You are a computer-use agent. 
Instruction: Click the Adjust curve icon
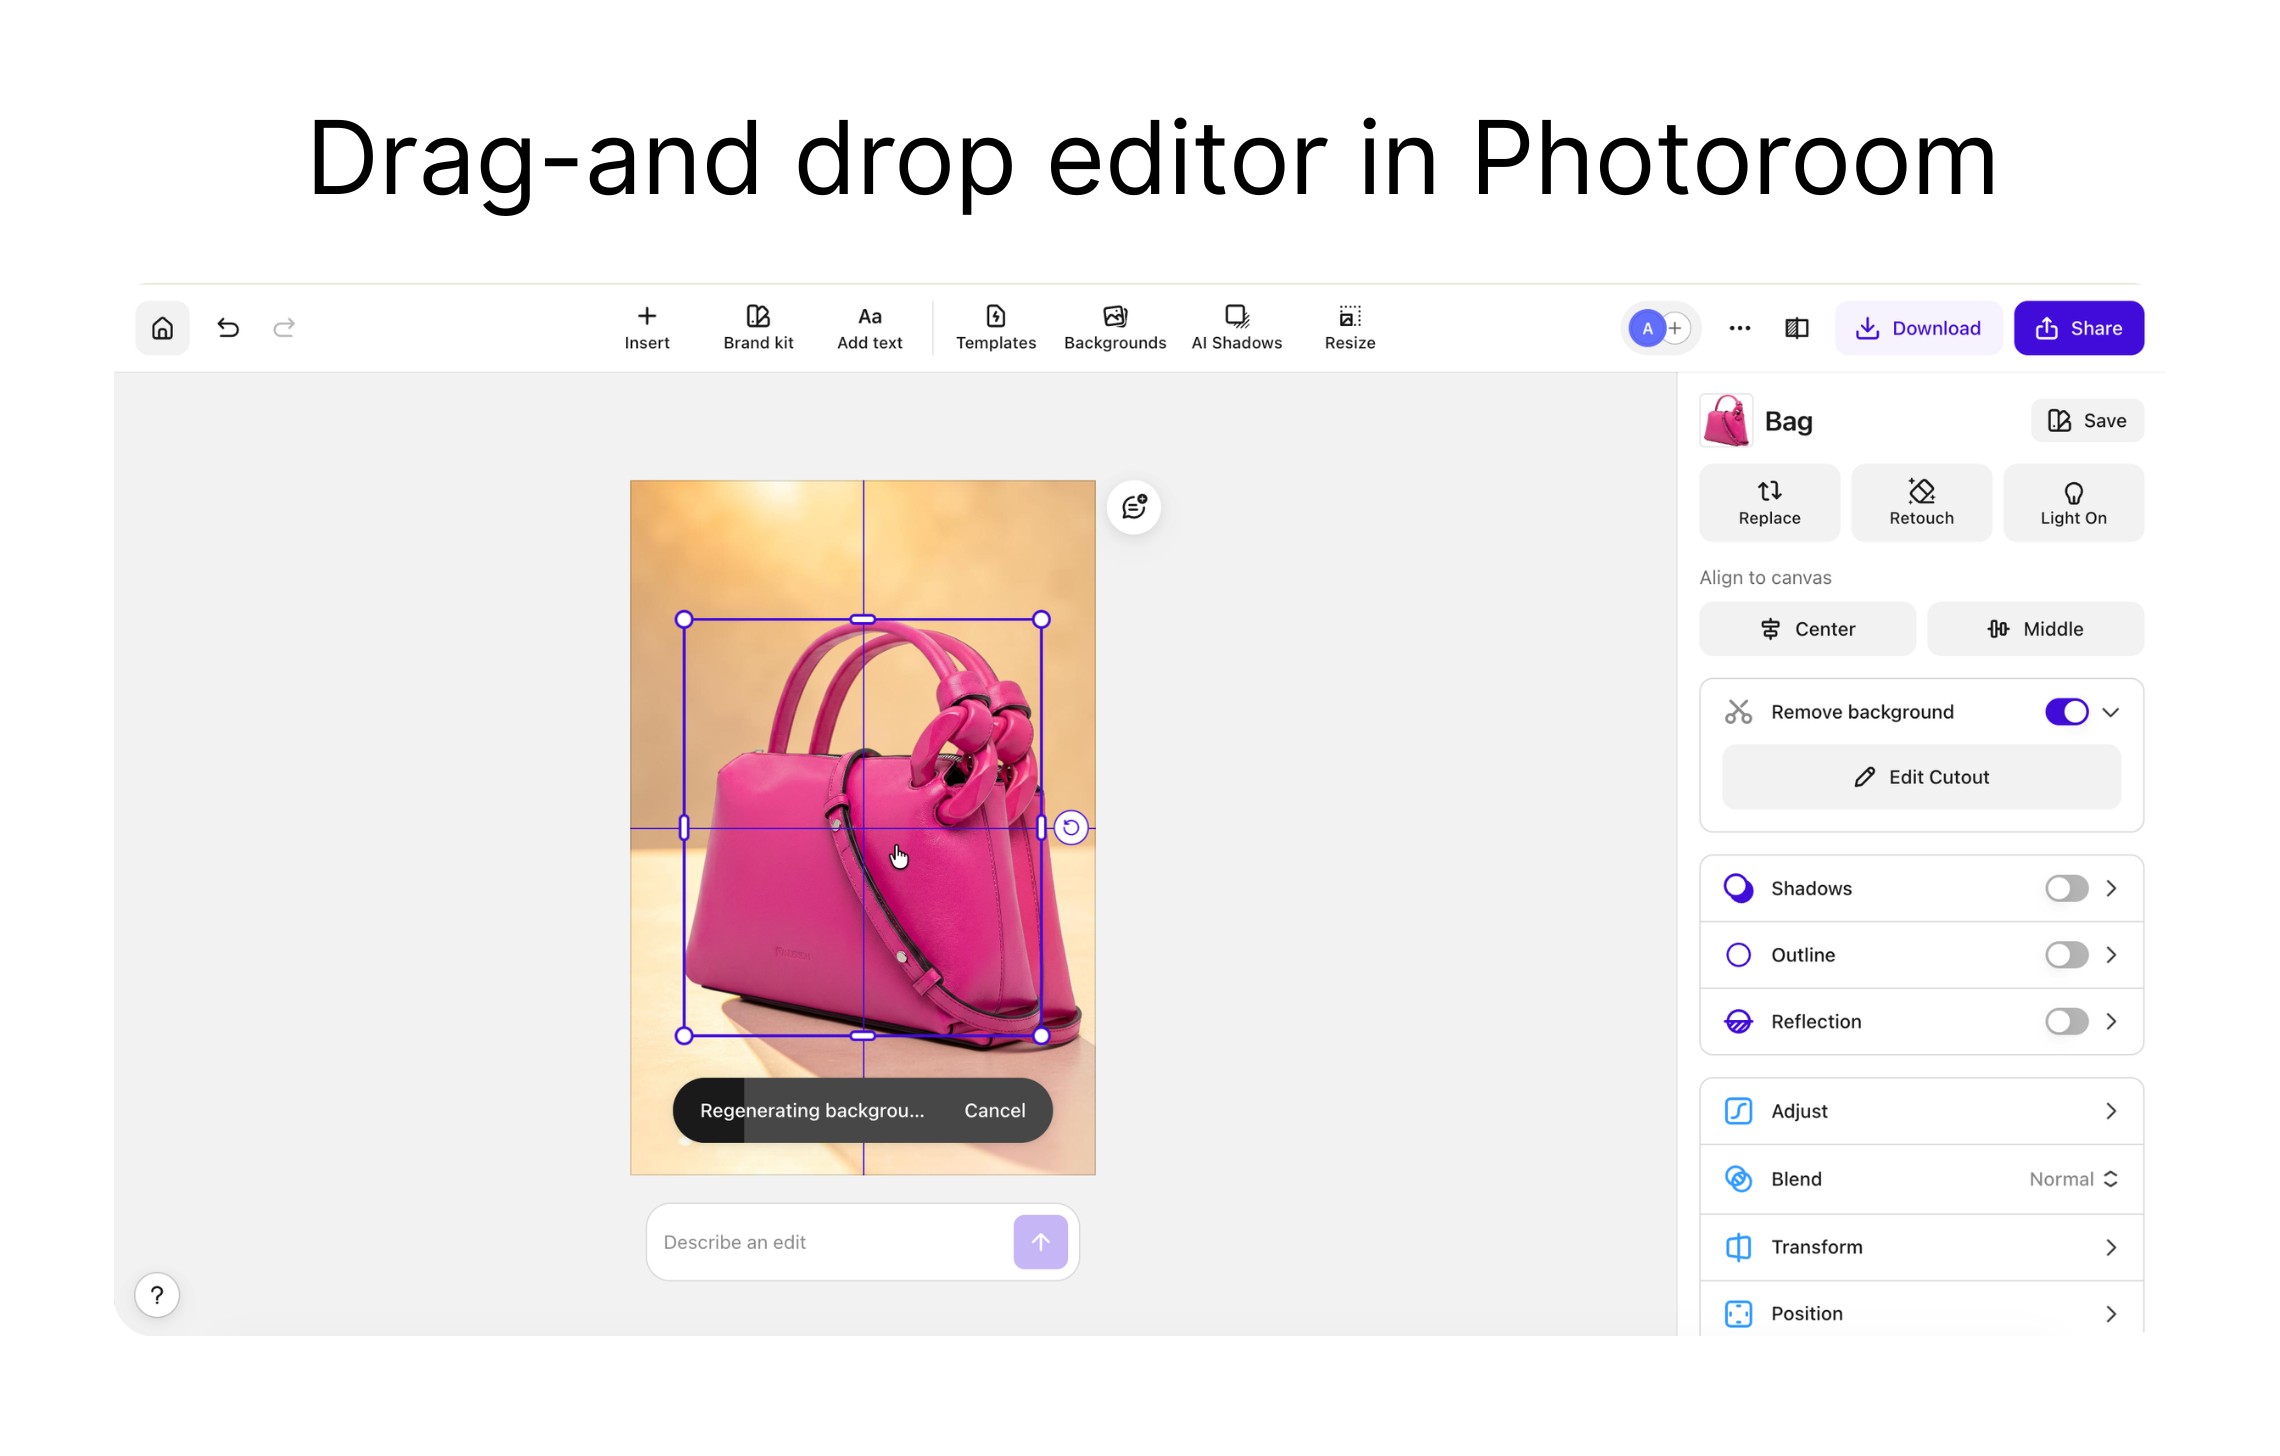coord(1738,1111)
